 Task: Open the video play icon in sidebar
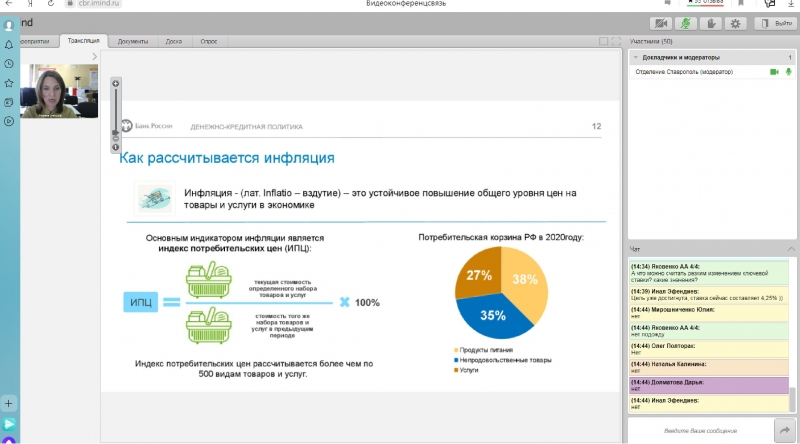click(9, 121)
